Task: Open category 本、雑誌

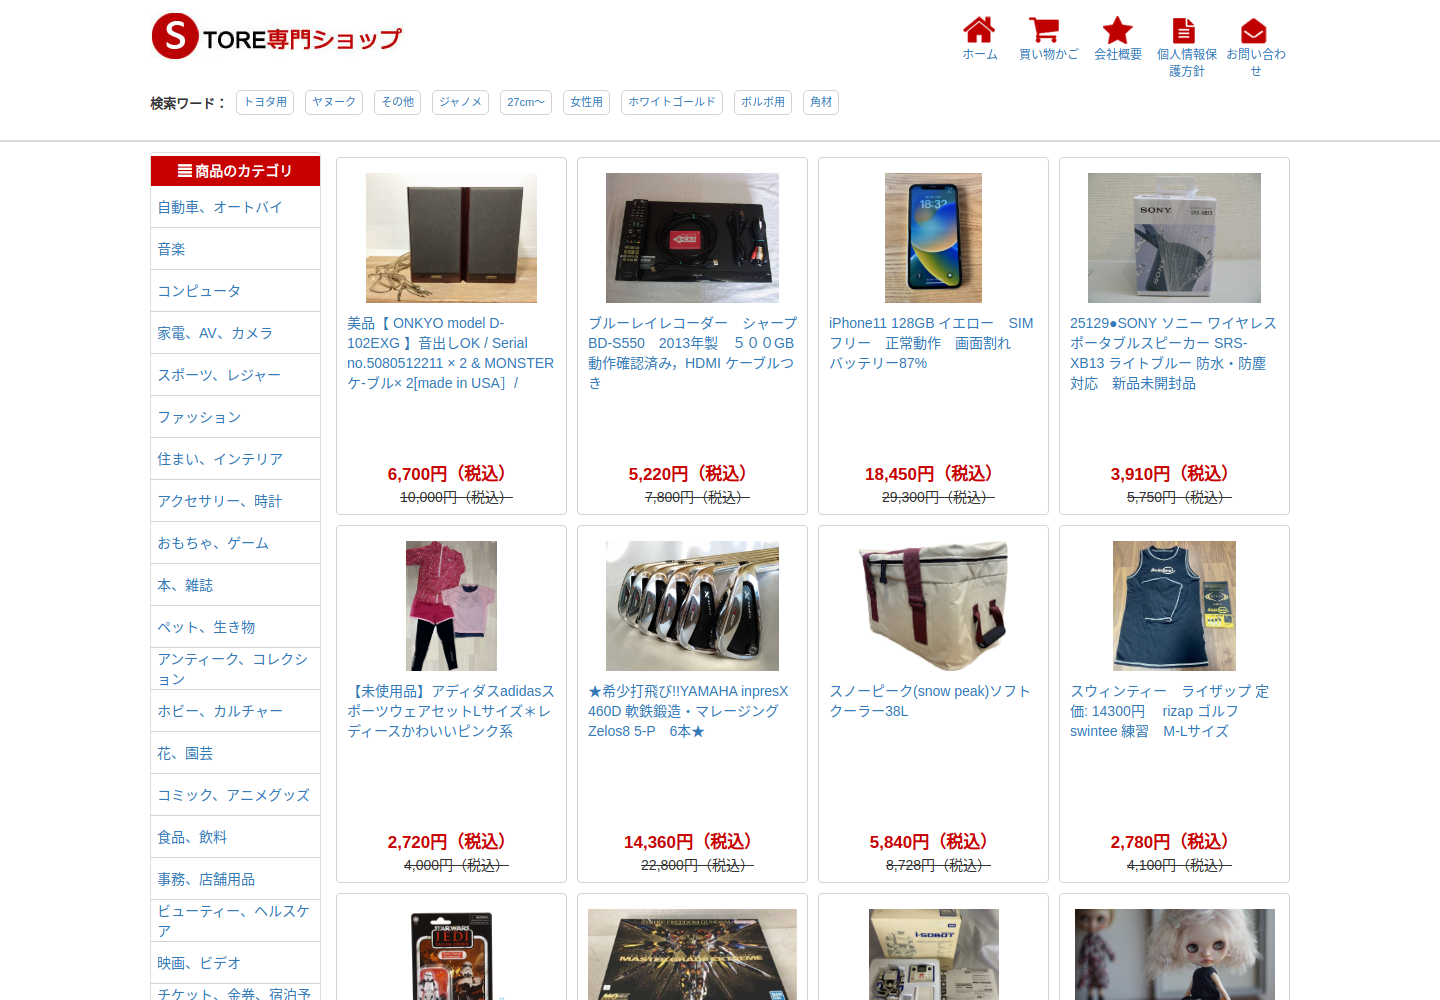Action: tap(235, 585)
